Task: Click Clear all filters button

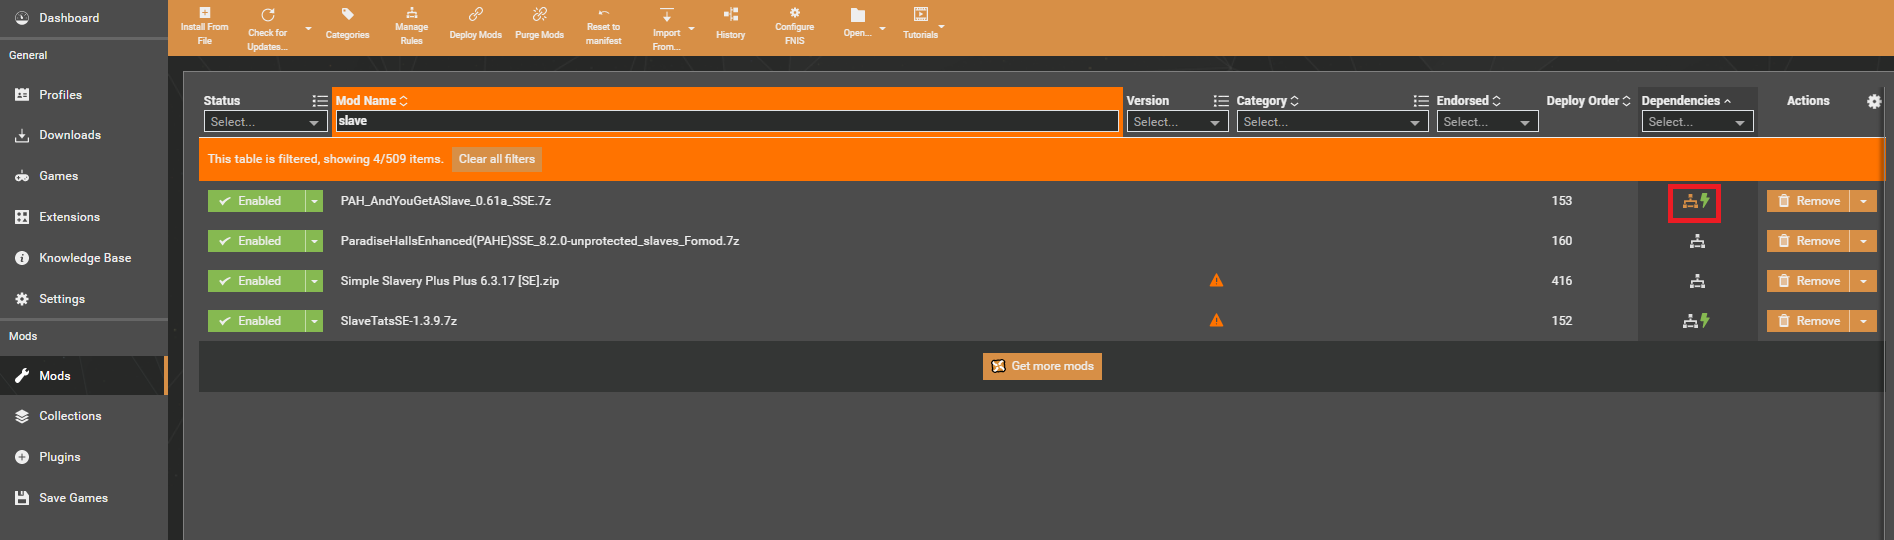Action: tap(497, 159)
